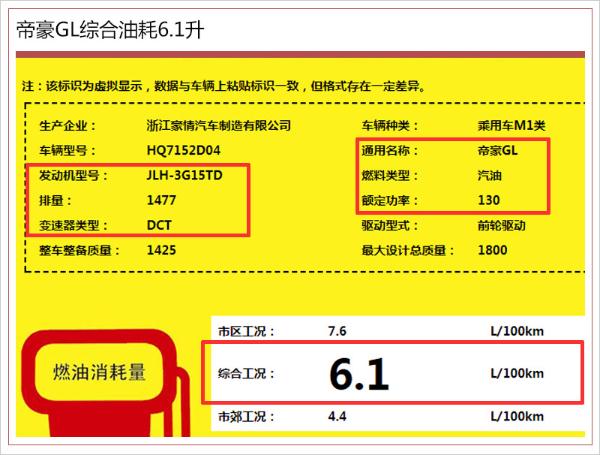
Task: Click the label 变速器类型：
Action: click(x=73, y=225)
